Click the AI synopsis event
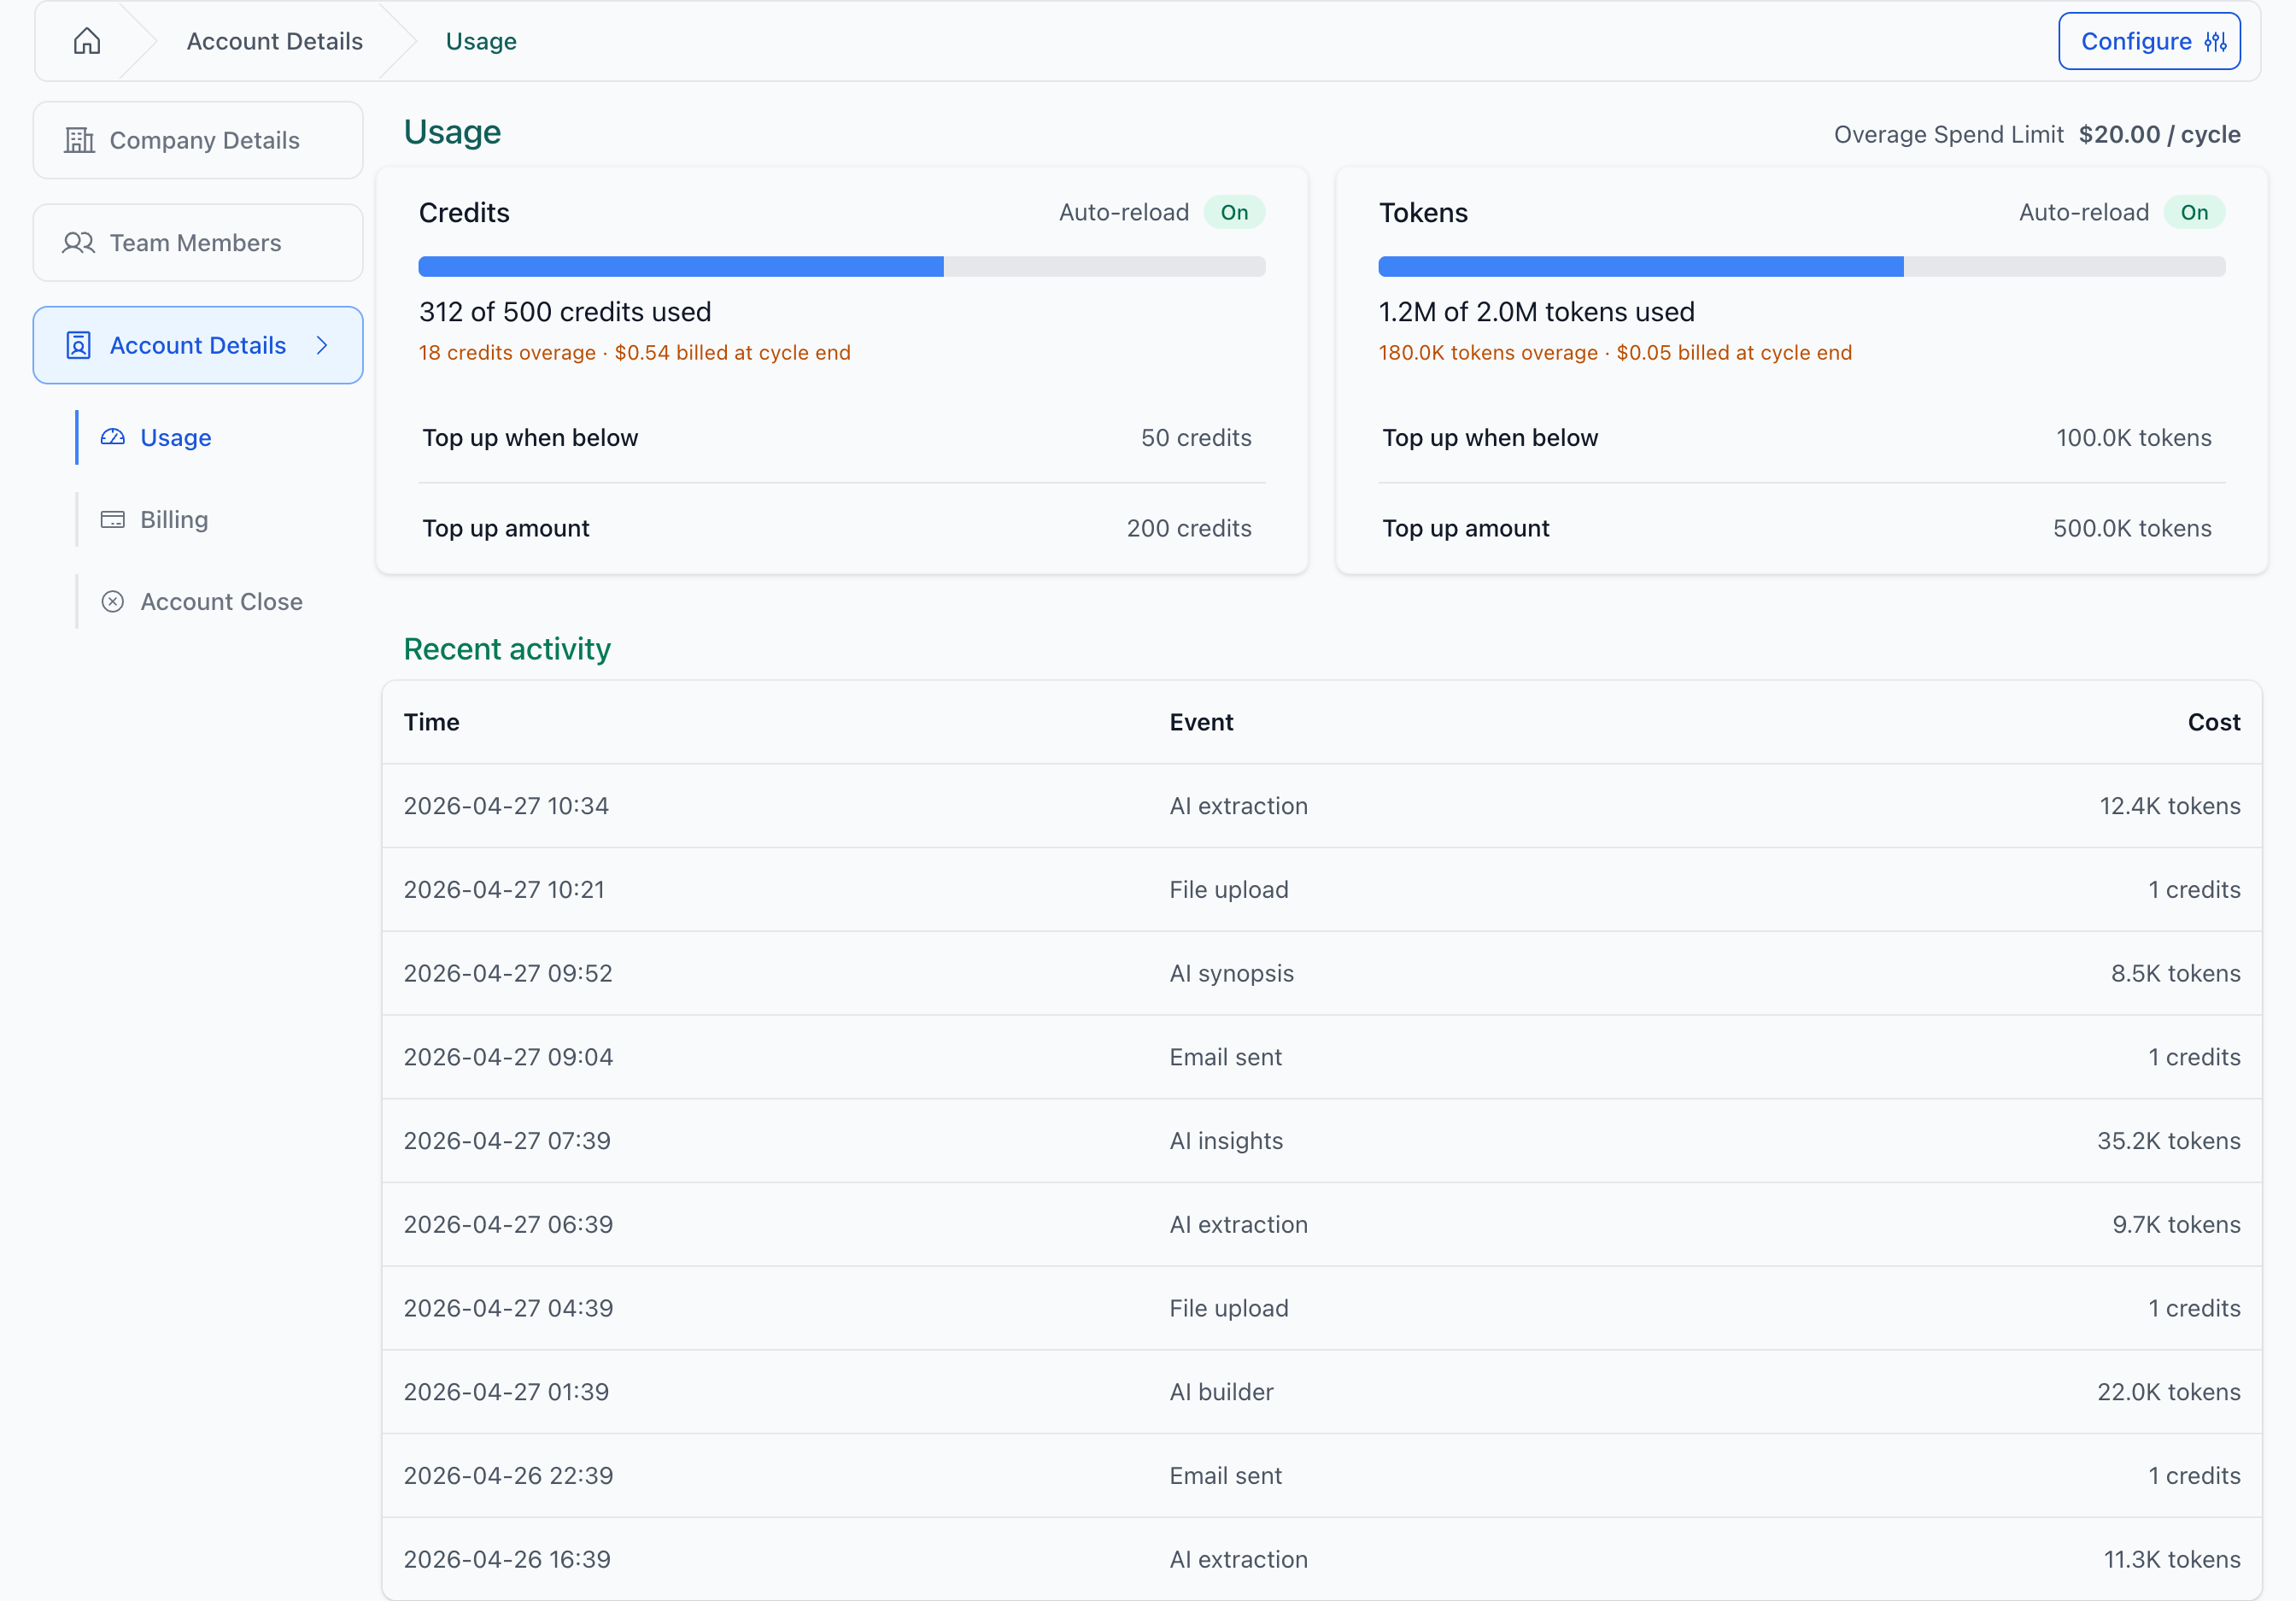 [1232, 973]
